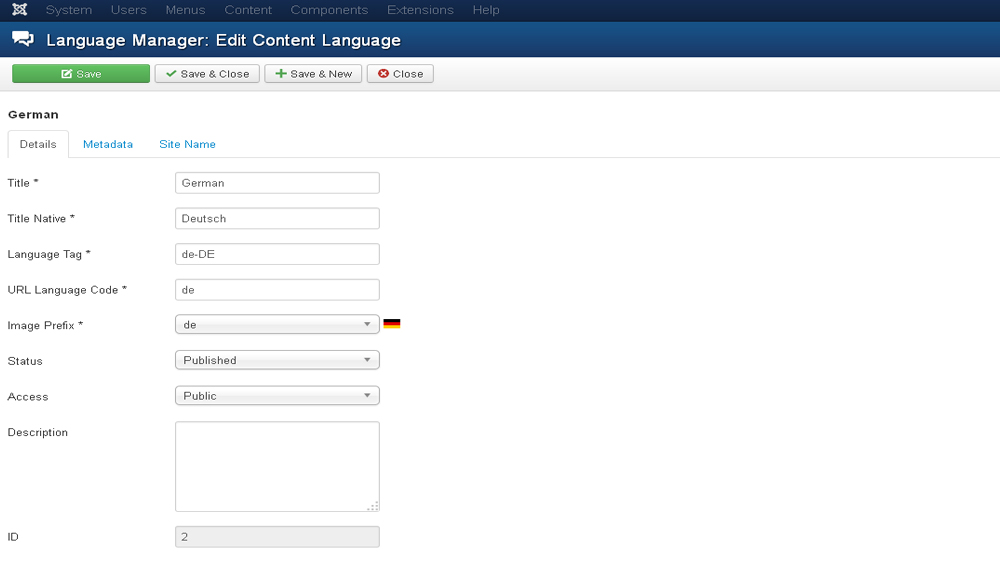Open the Users menu
The width and height of the screenshot is (1000, 563).
point(129,10)
